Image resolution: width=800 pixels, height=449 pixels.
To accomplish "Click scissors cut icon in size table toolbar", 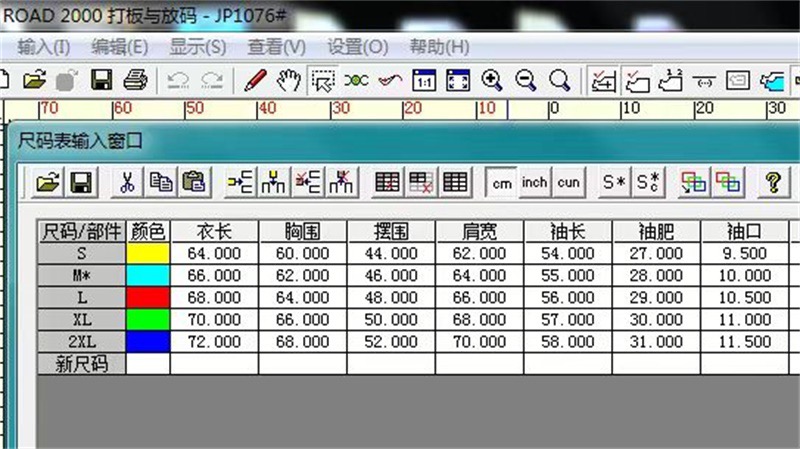I will (x=127, y=182).
